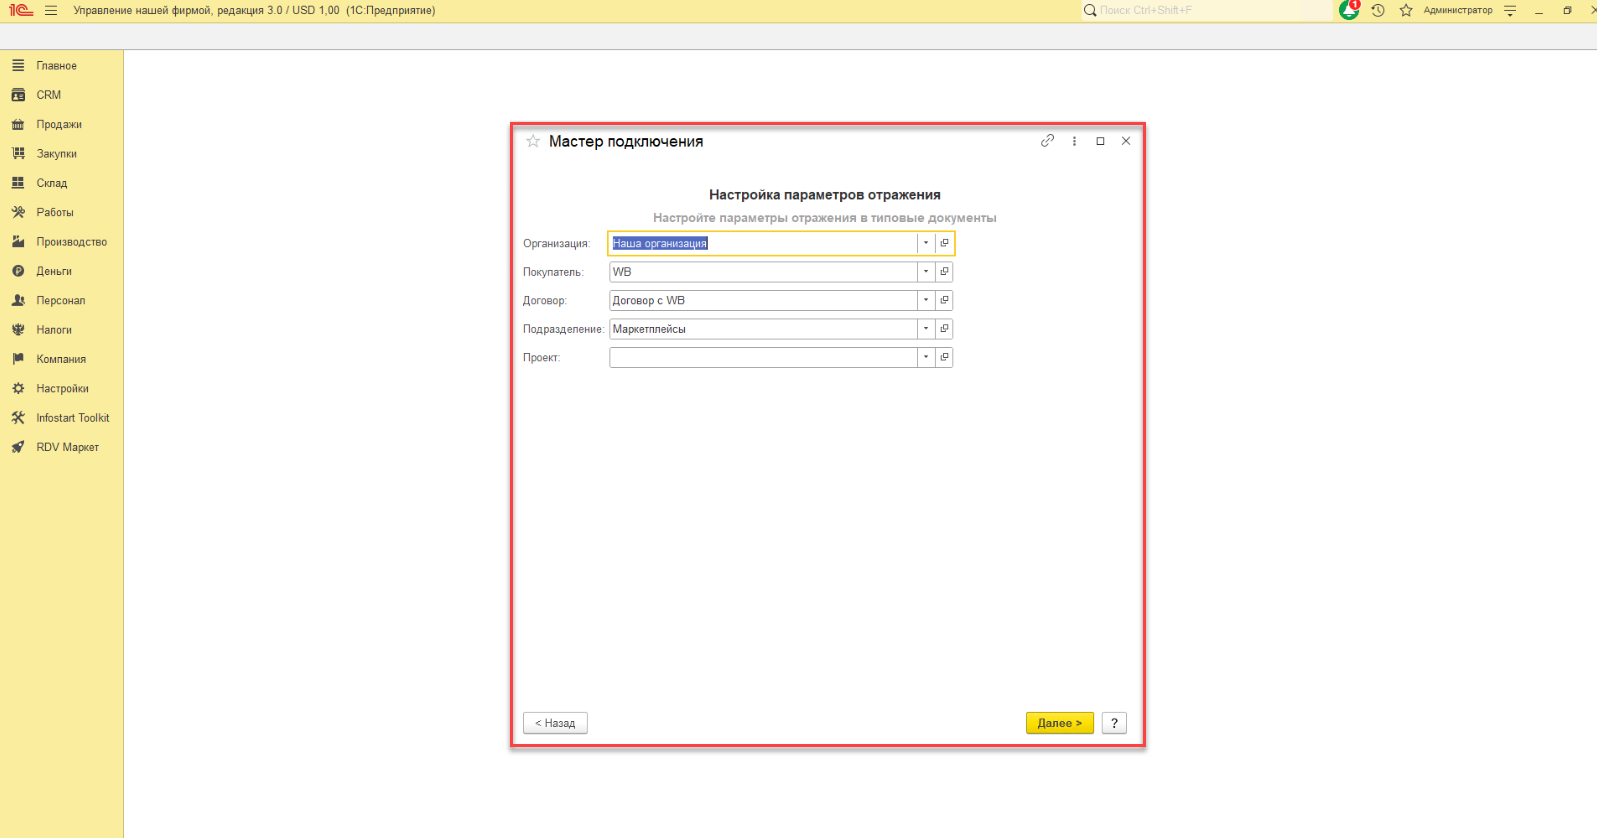The image size is (1597, 838).
Task: Open the Персонал section
Action: tap(60, 301)
